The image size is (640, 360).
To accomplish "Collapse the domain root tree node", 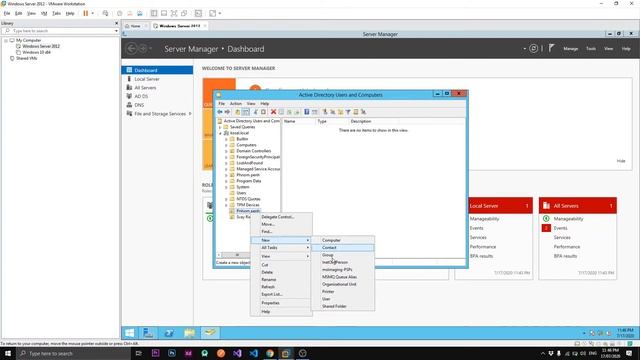I will (x=220, y=133).
